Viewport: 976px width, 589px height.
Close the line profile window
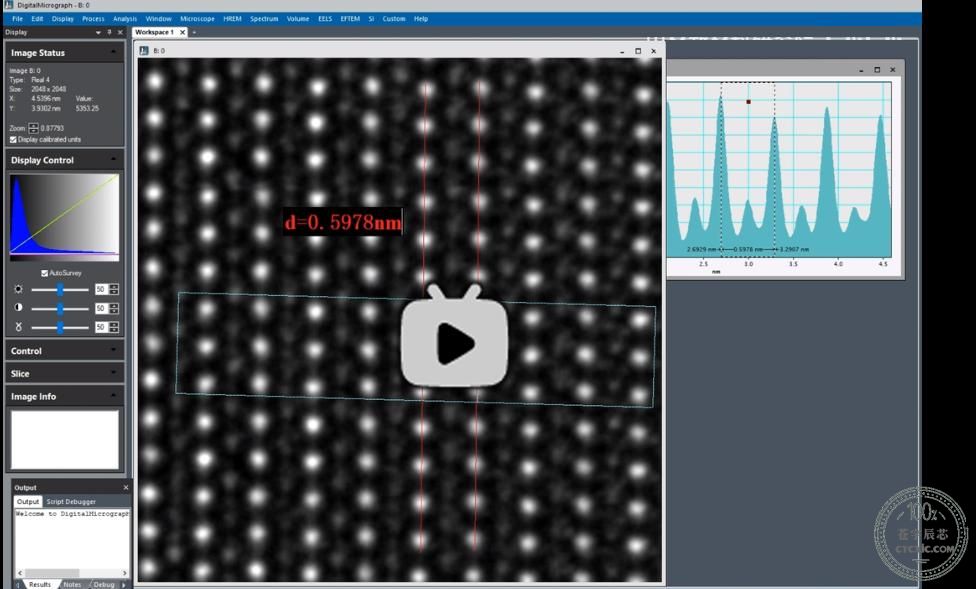893,70
